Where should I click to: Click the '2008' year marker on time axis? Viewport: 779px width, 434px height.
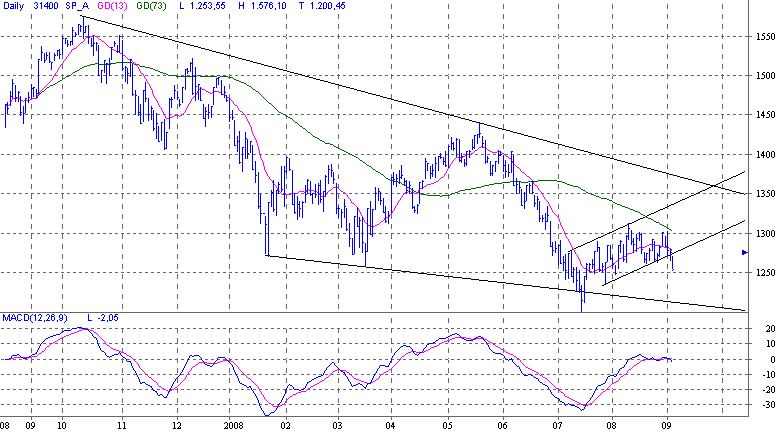(x=234, y=426)
